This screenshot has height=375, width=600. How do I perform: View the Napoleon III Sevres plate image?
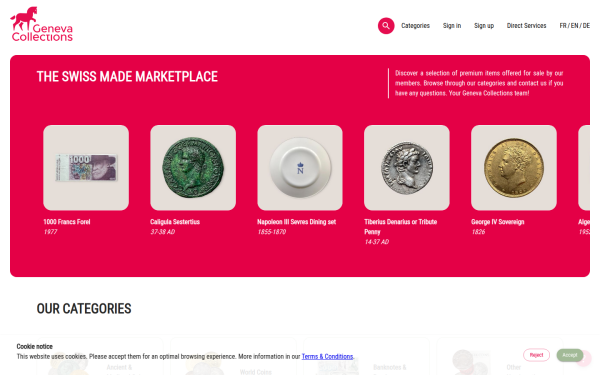tap(300, 168)
